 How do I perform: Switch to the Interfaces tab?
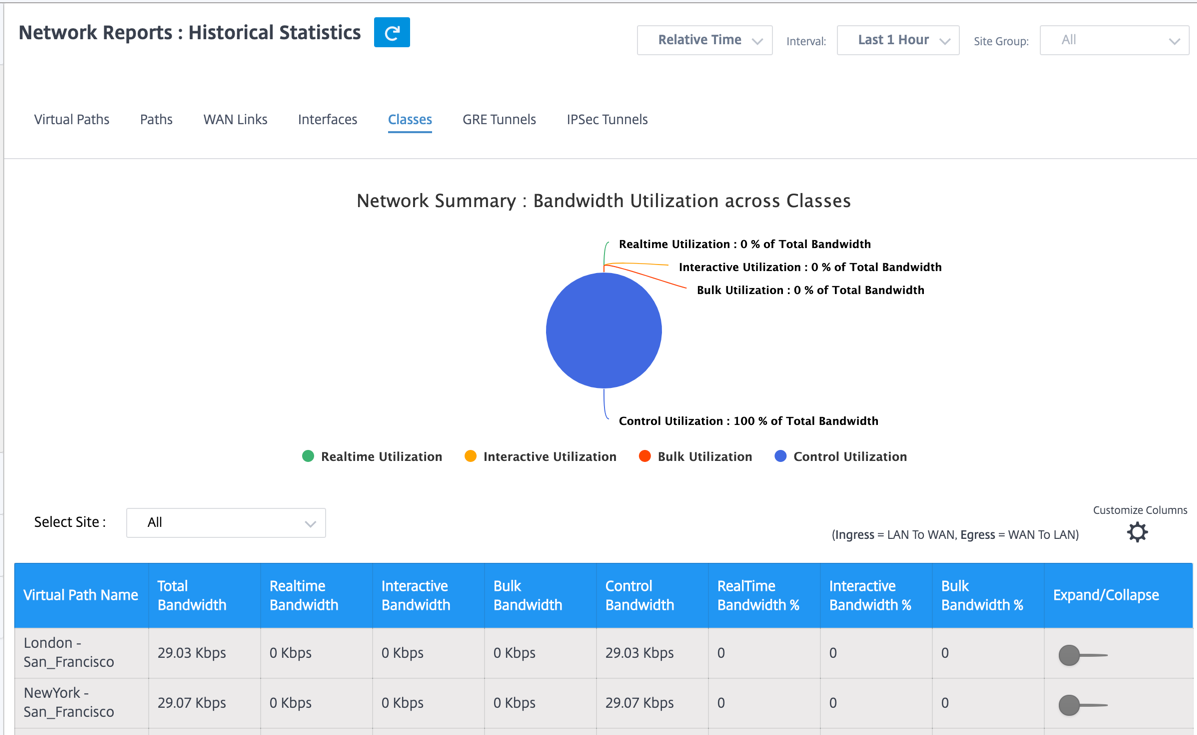click(x=327, y=119)
